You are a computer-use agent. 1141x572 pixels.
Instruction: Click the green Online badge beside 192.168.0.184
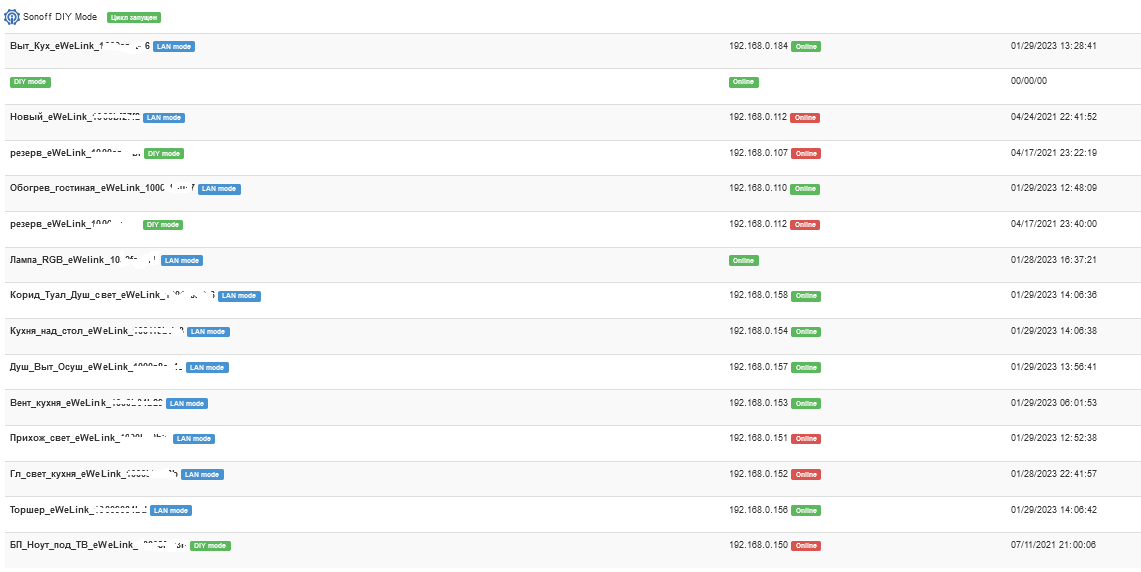pos(805,47)
